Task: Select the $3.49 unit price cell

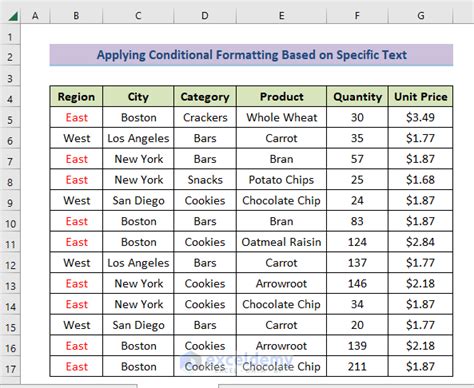Action: 421,117
